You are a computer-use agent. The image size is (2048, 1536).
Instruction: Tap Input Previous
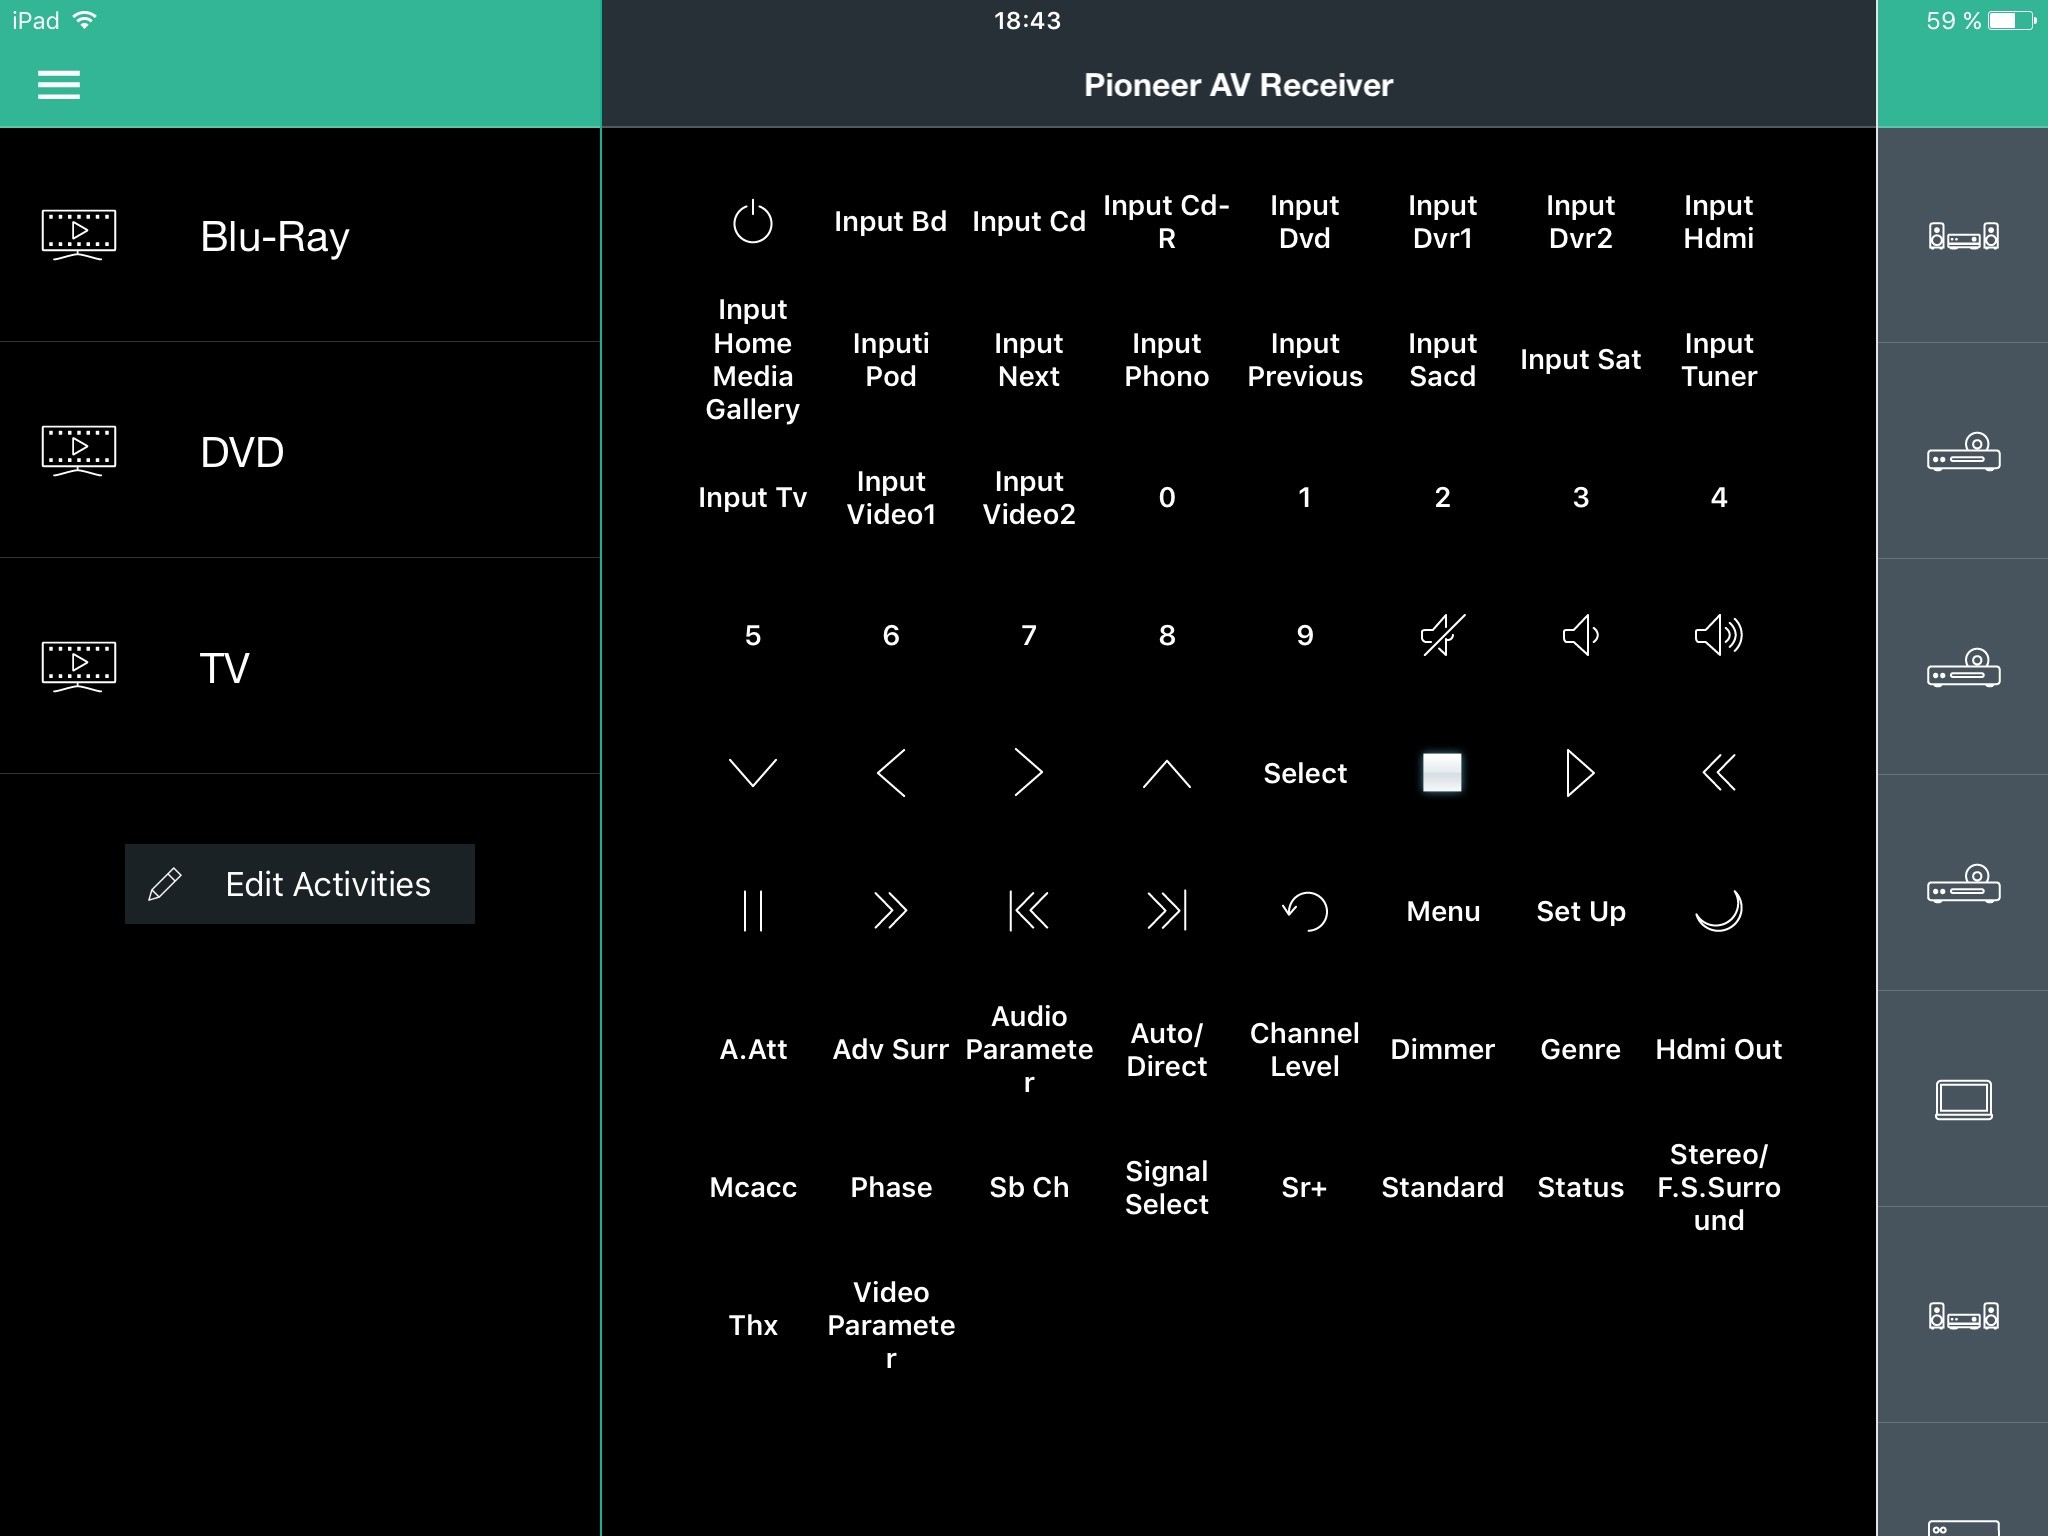coord(1305,359)
